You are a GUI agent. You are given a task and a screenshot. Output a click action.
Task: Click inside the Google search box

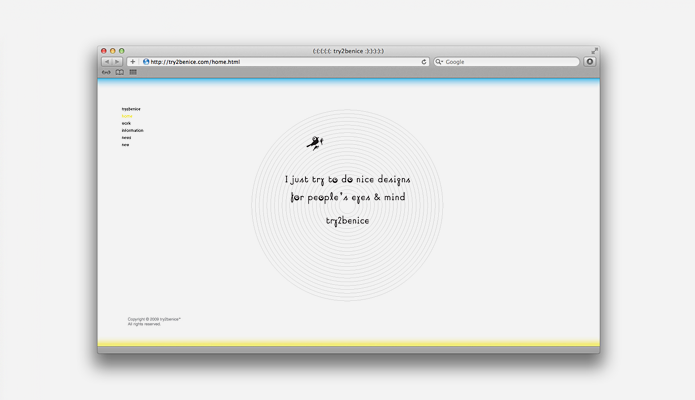point(507,62)
